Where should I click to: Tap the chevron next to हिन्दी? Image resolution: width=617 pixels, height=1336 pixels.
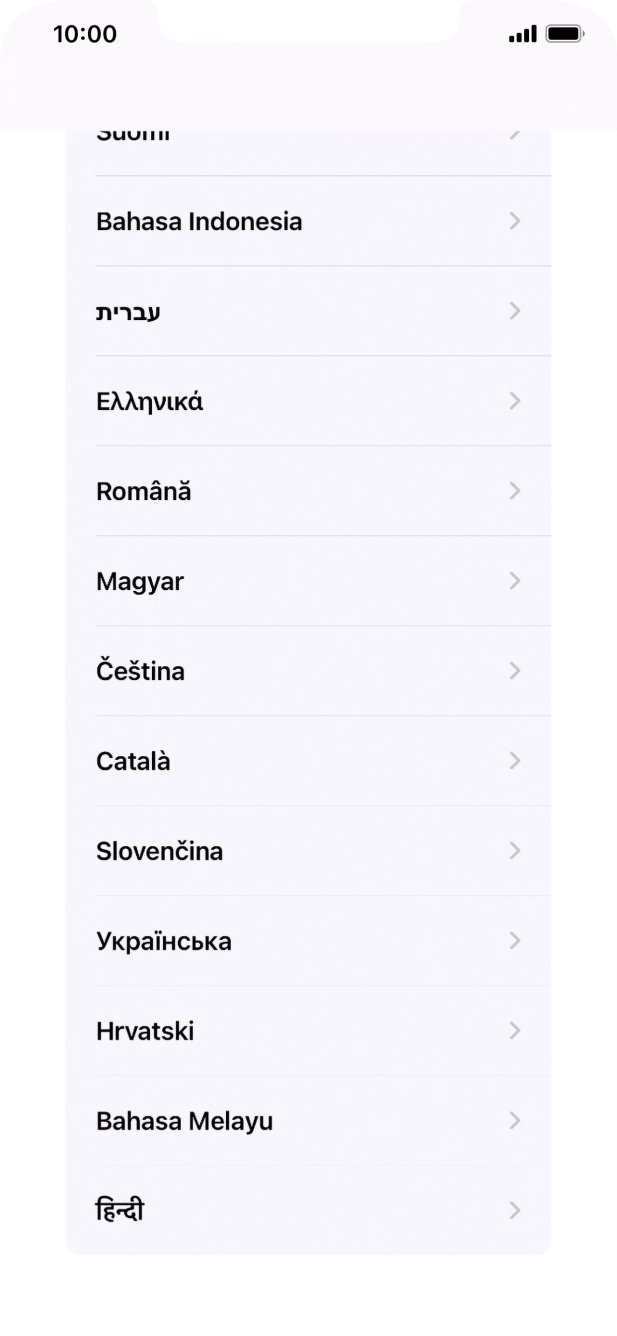[515, 1210]
